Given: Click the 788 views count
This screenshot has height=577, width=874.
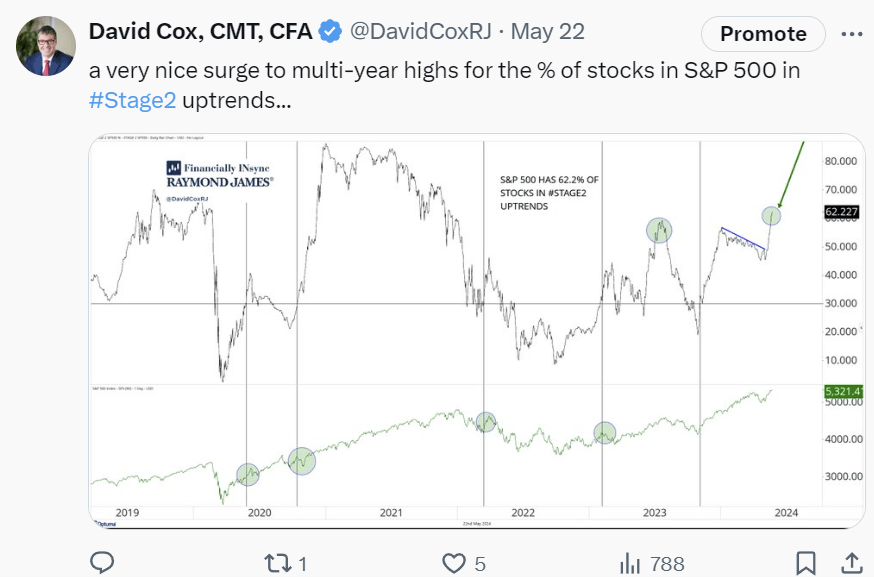Looking at the screenshot, I should [666, 563].
